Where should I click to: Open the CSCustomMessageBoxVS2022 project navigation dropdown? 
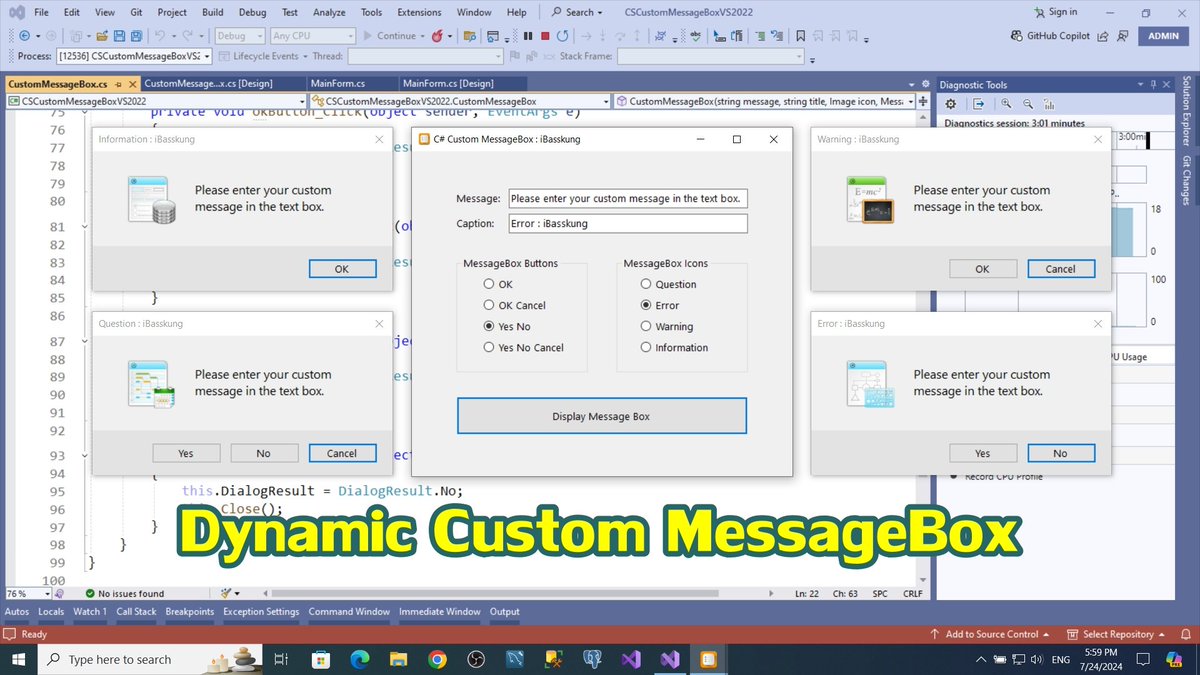tap(156, 101)
